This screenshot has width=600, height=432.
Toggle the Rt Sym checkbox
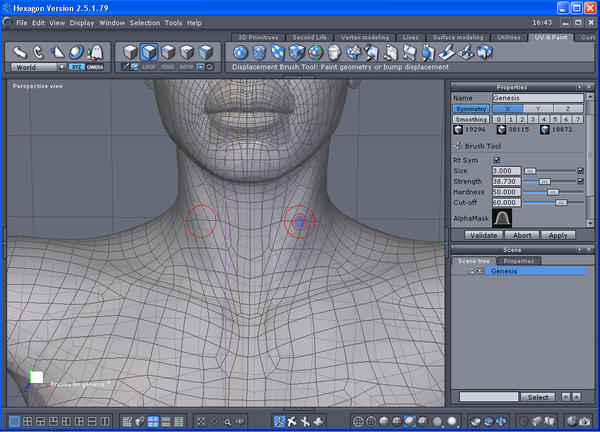(497, 160)
